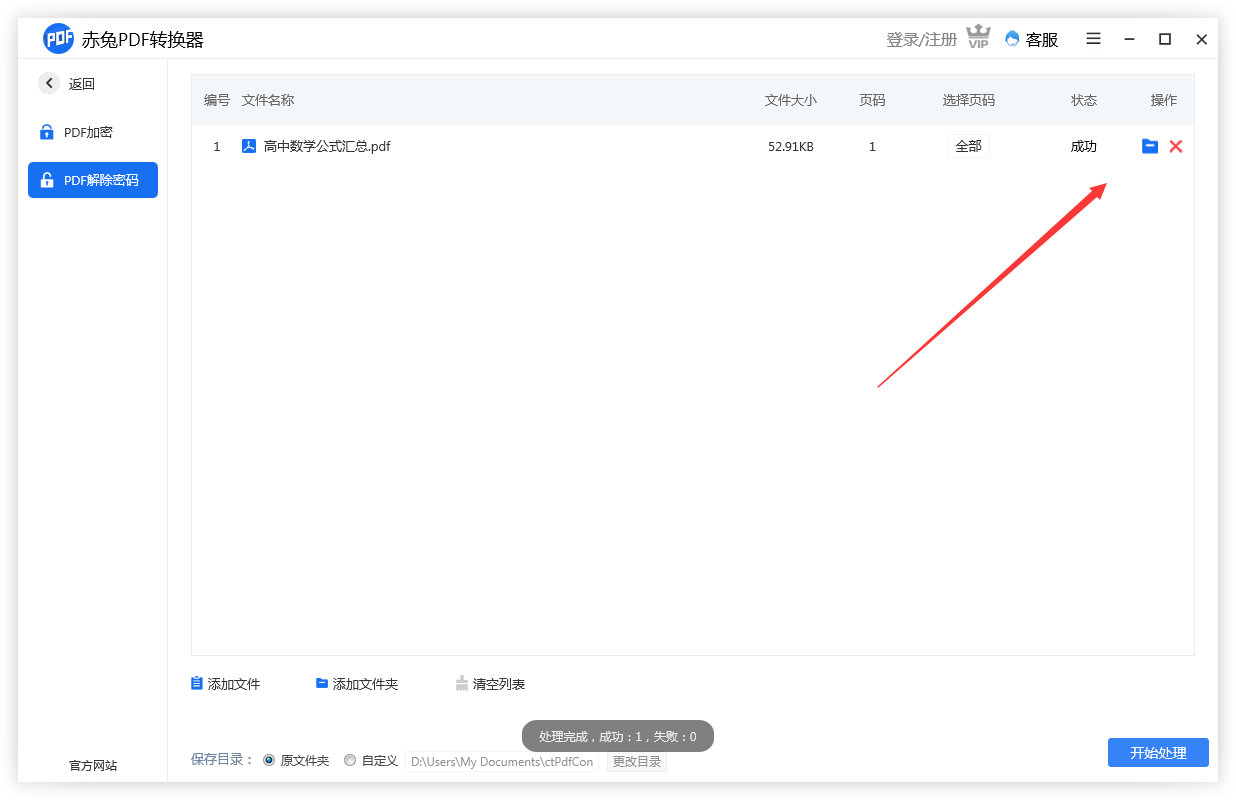
Task: Click the 赤兔PDF转换器 logo icon
Action: click(x=59, y=39)
